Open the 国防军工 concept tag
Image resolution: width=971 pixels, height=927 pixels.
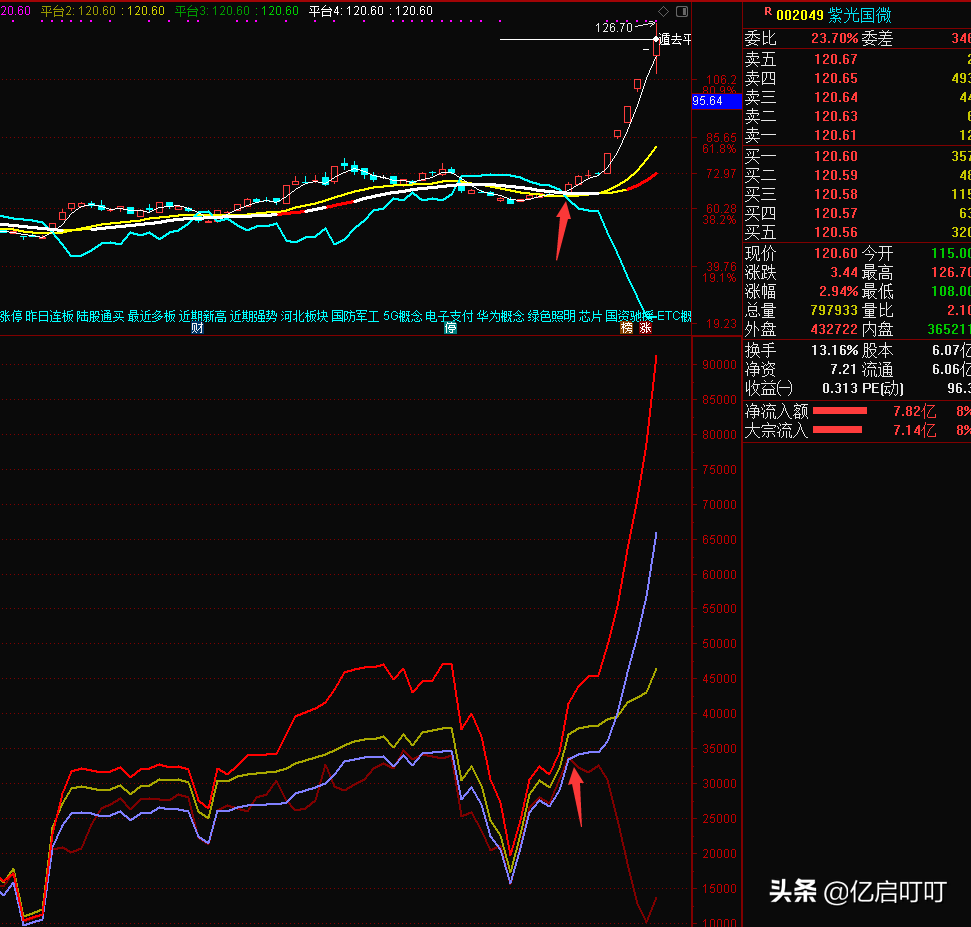pyautogui.click(x=355, y=316)
